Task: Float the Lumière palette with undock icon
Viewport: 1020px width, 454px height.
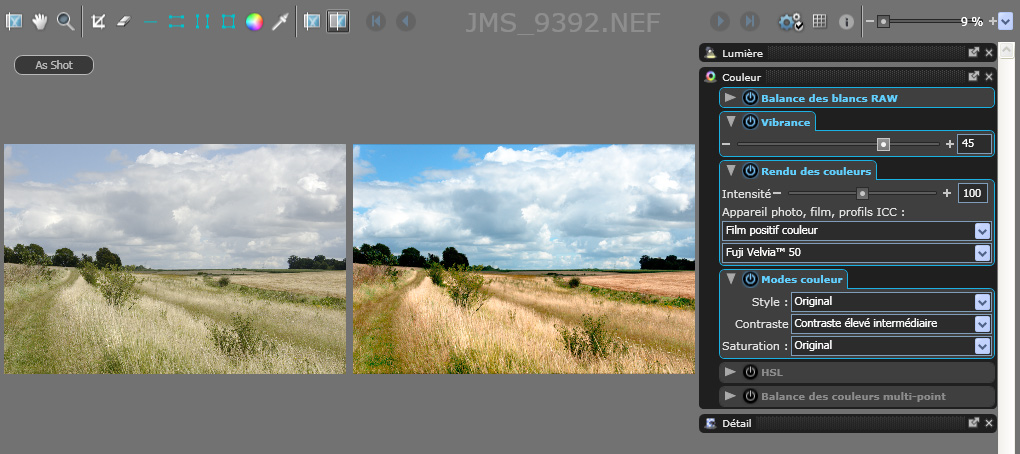Action: point(974,53)
